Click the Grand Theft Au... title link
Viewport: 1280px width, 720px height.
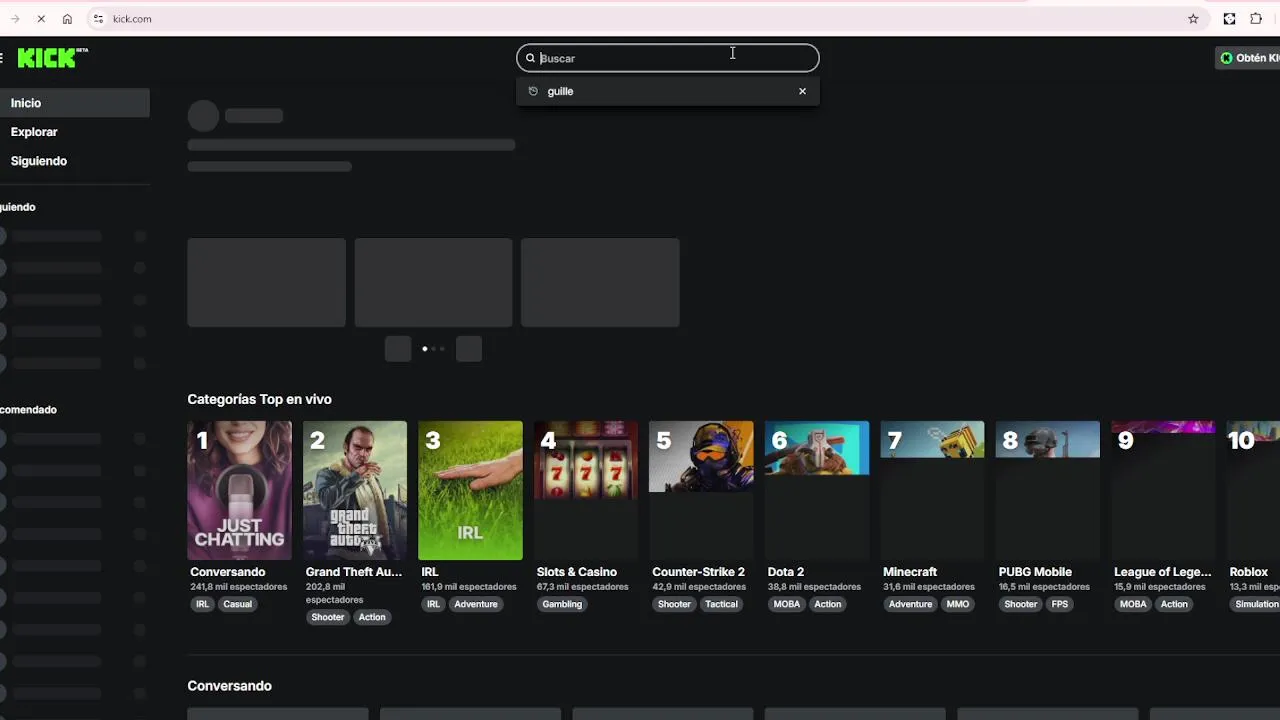pos(354,572)
